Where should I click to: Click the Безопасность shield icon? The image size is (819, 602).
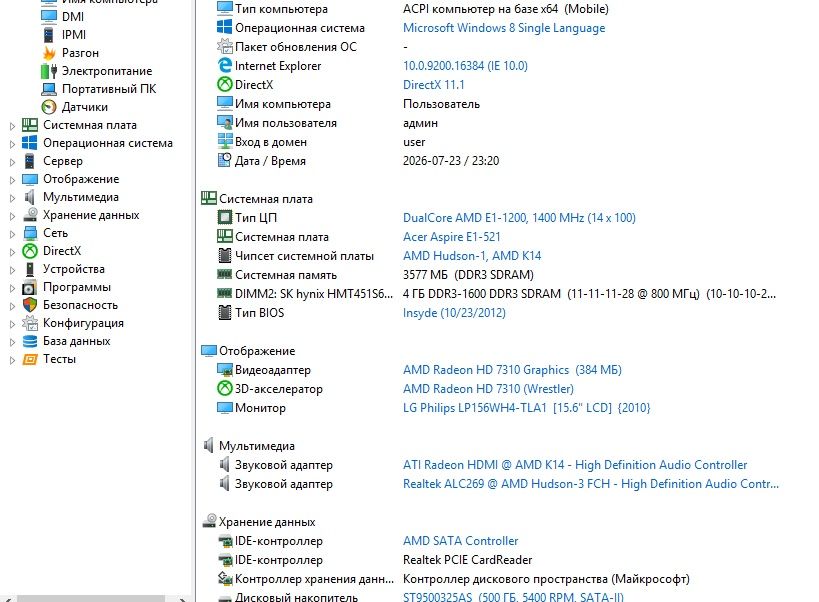point(30,305)
